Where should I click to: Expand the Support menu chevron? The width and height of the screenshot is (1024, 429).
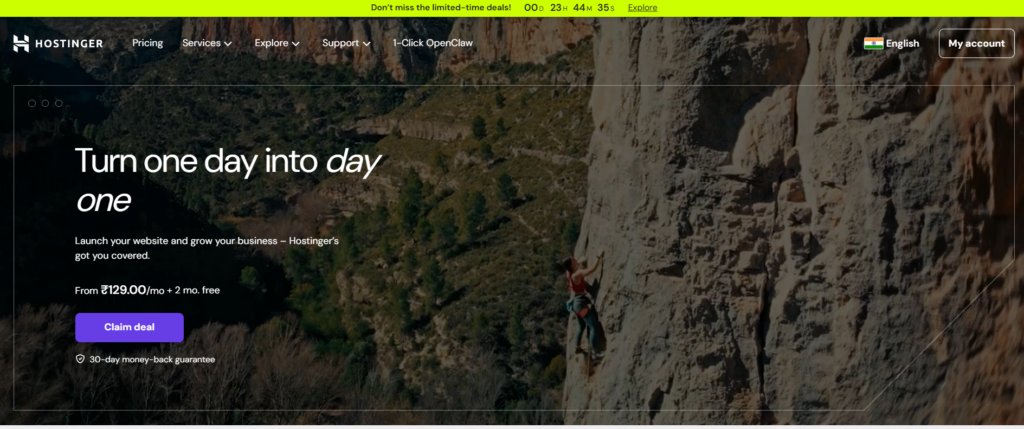tap(366, 44)
